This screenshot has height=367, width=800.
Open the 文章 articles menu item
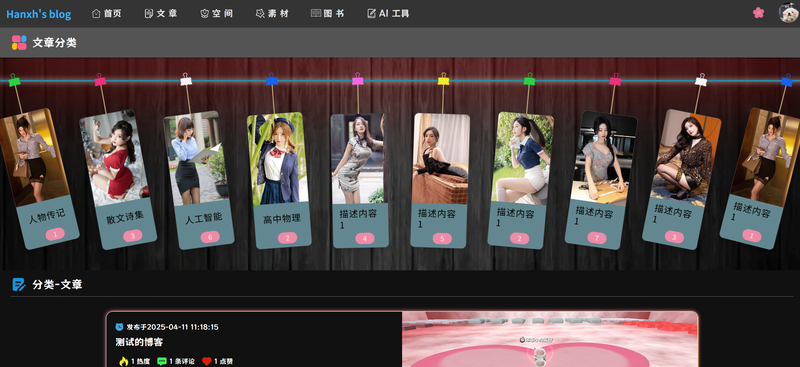coord(161,14)
